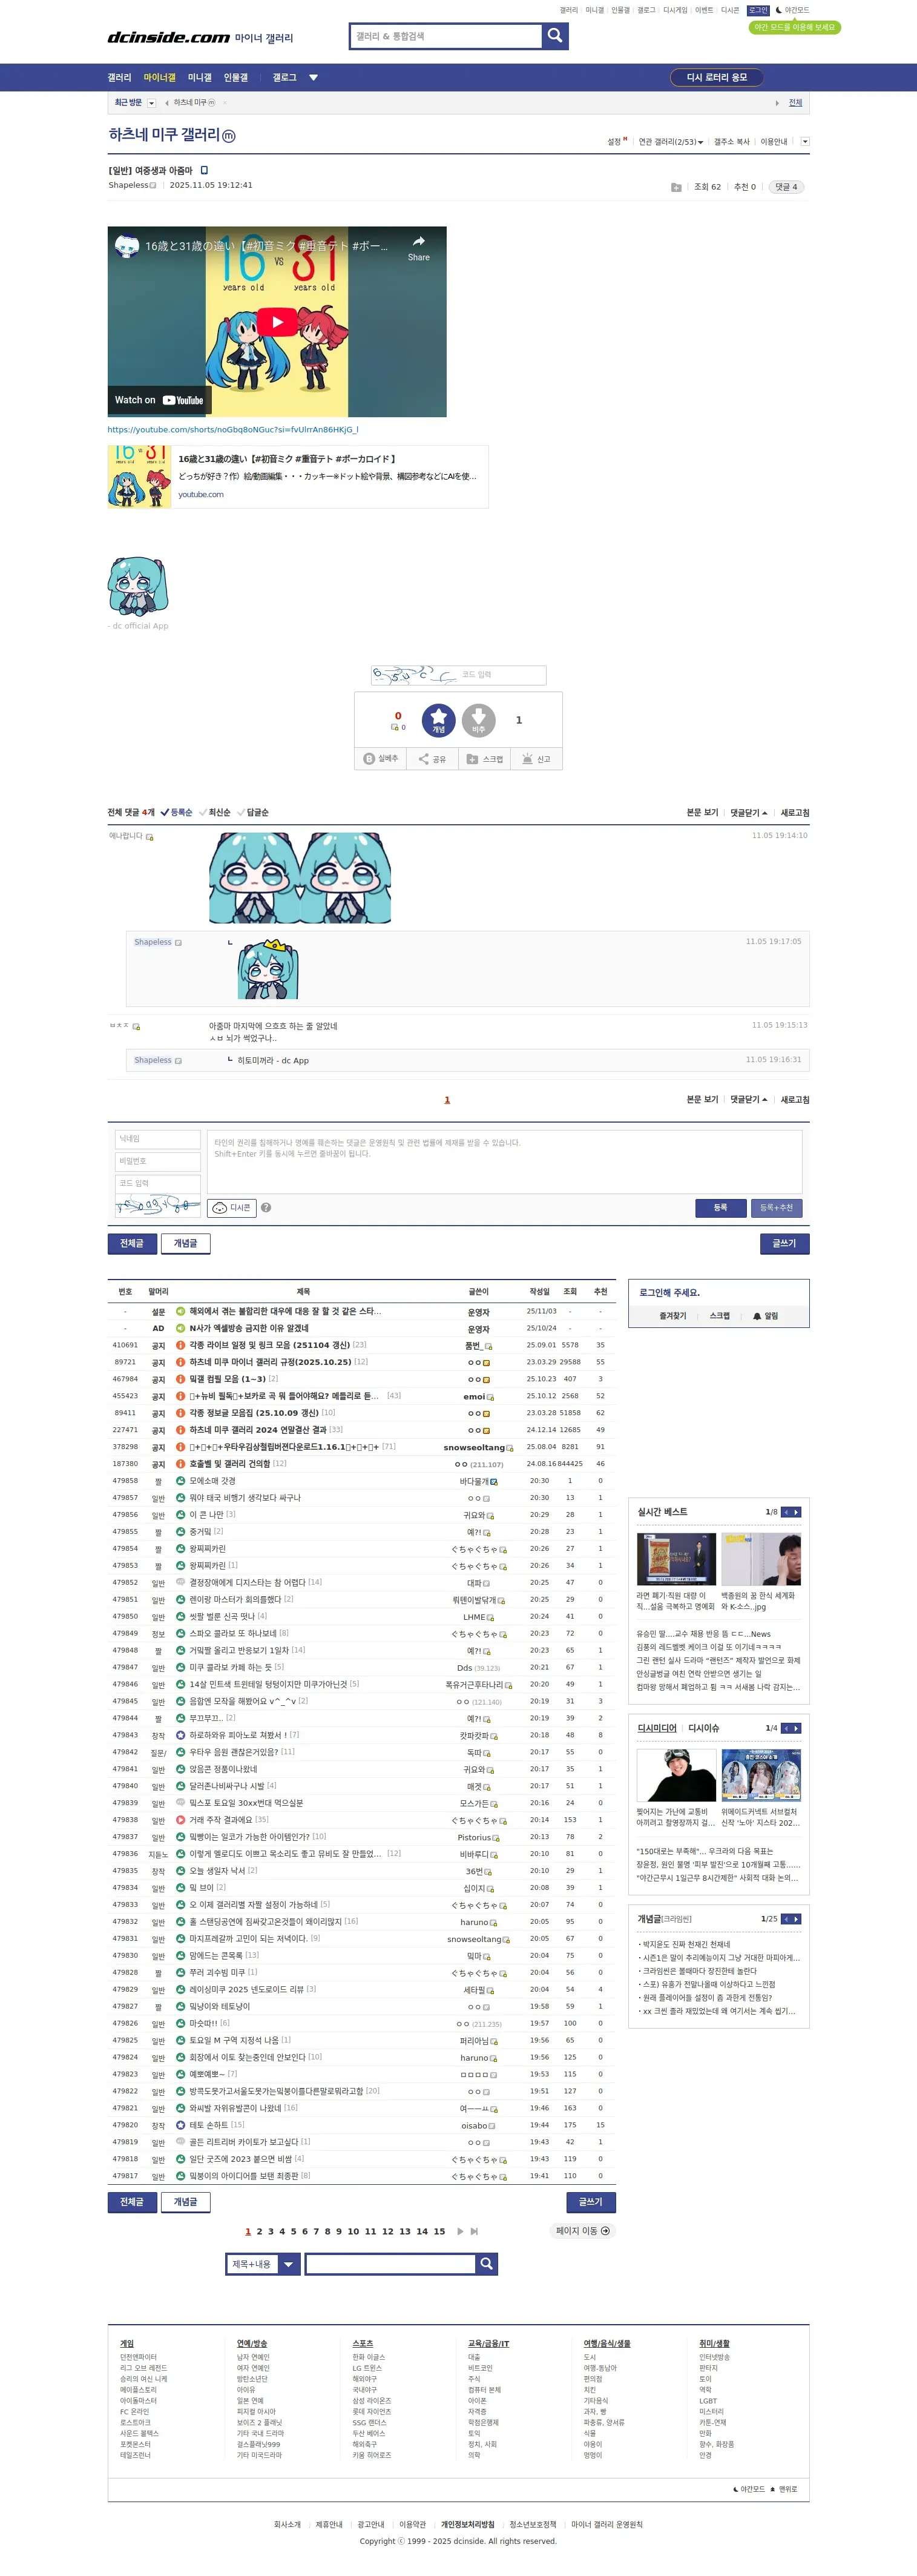Click the mobile icon beside the post title
The width and height of the screenshot is (917, 2576).
point(204,170)
